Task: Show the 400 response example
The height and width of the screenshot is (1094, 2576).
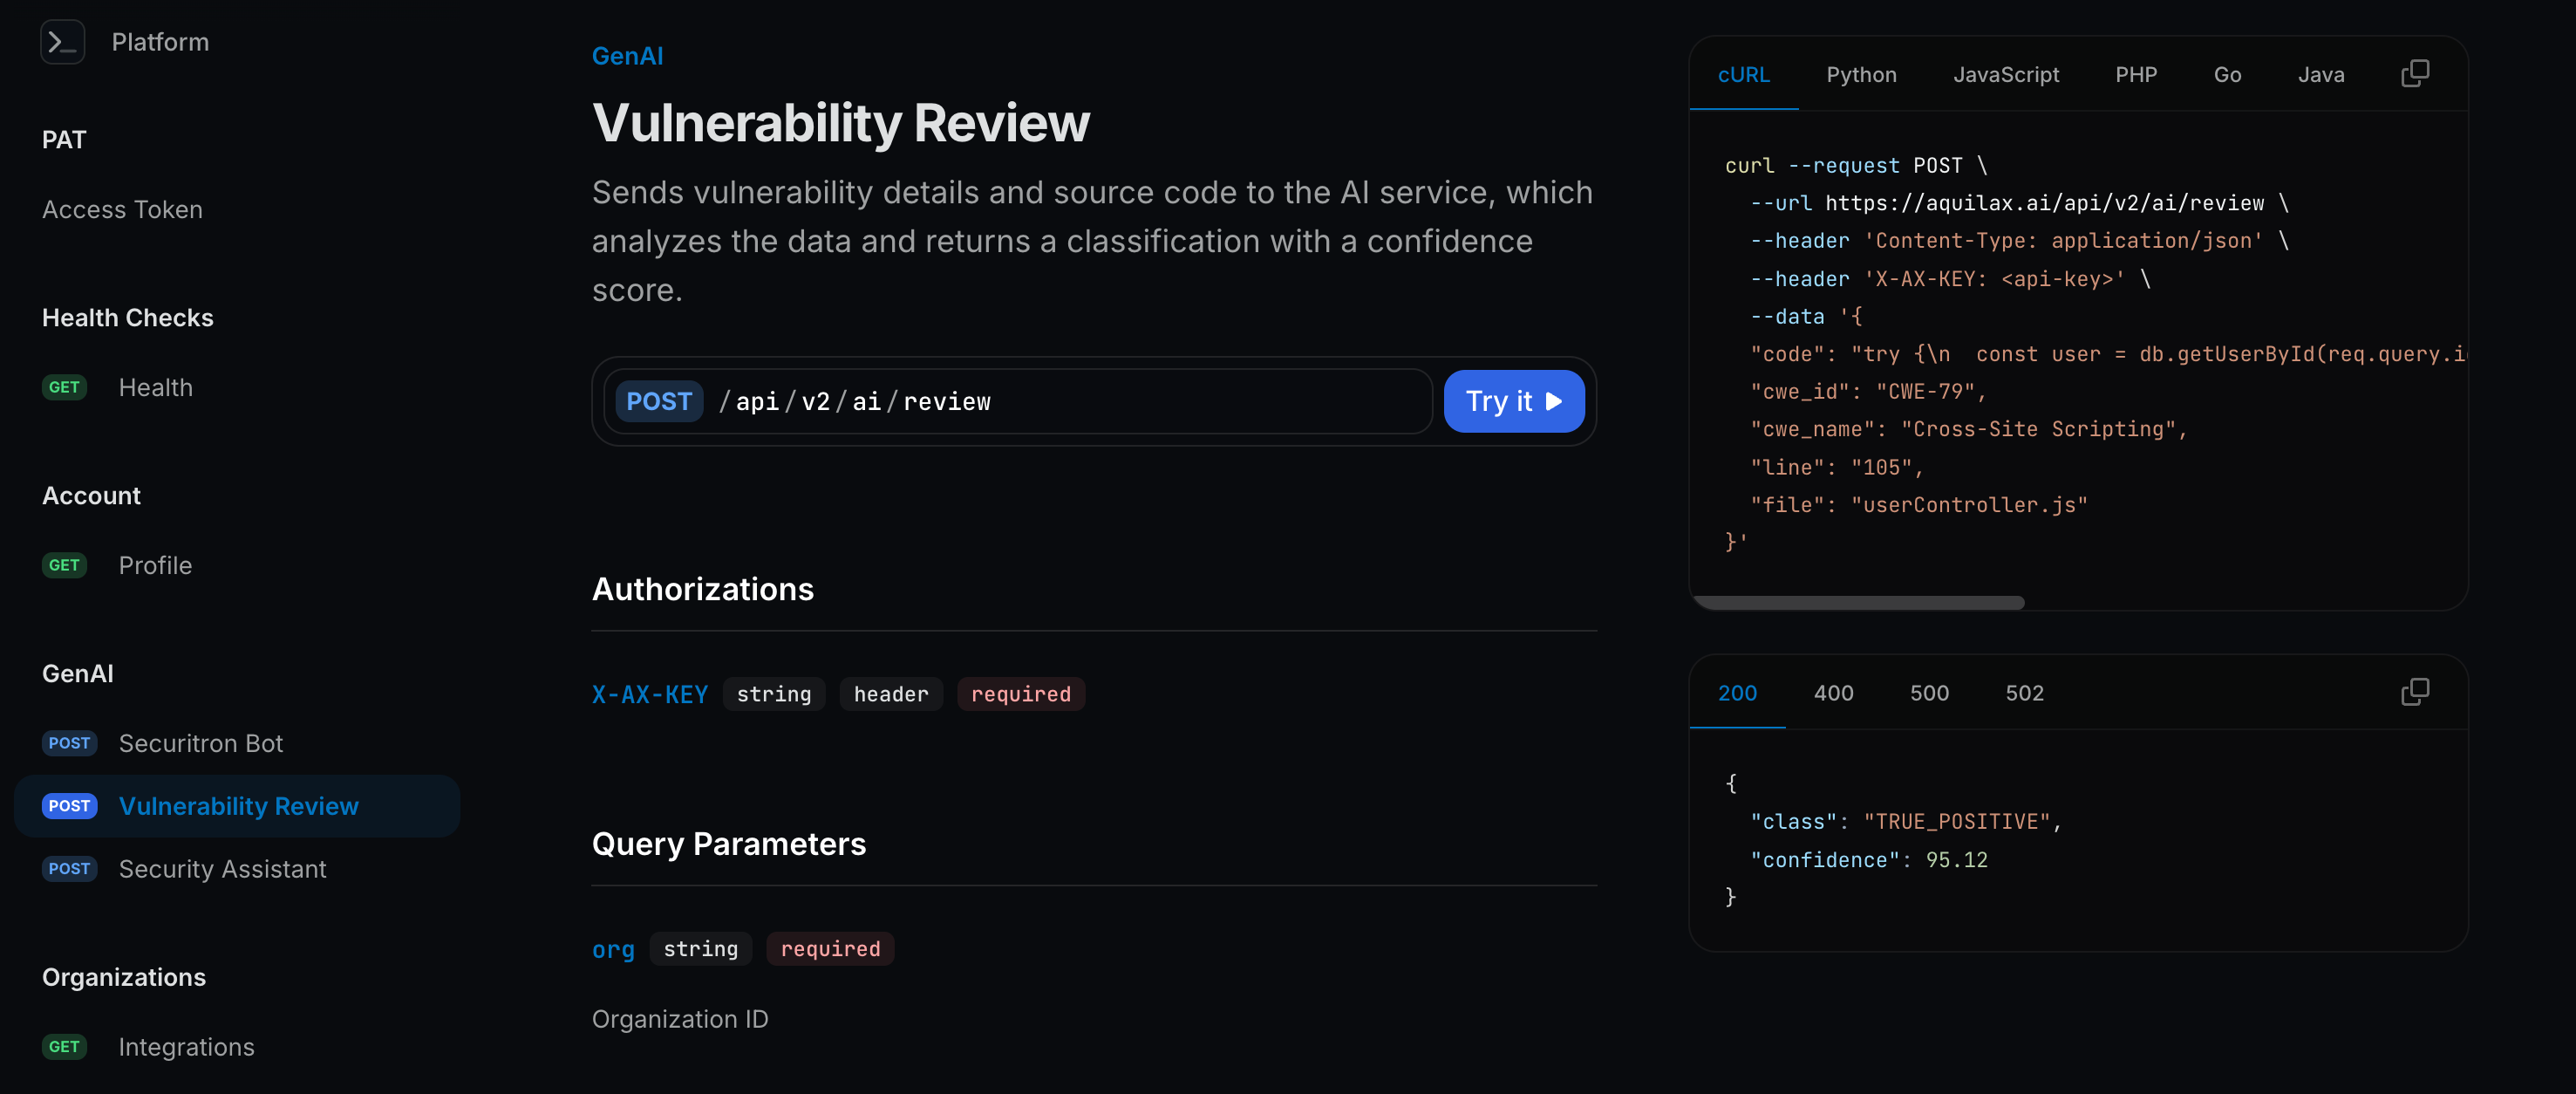Action: [x=1833, y=693]
